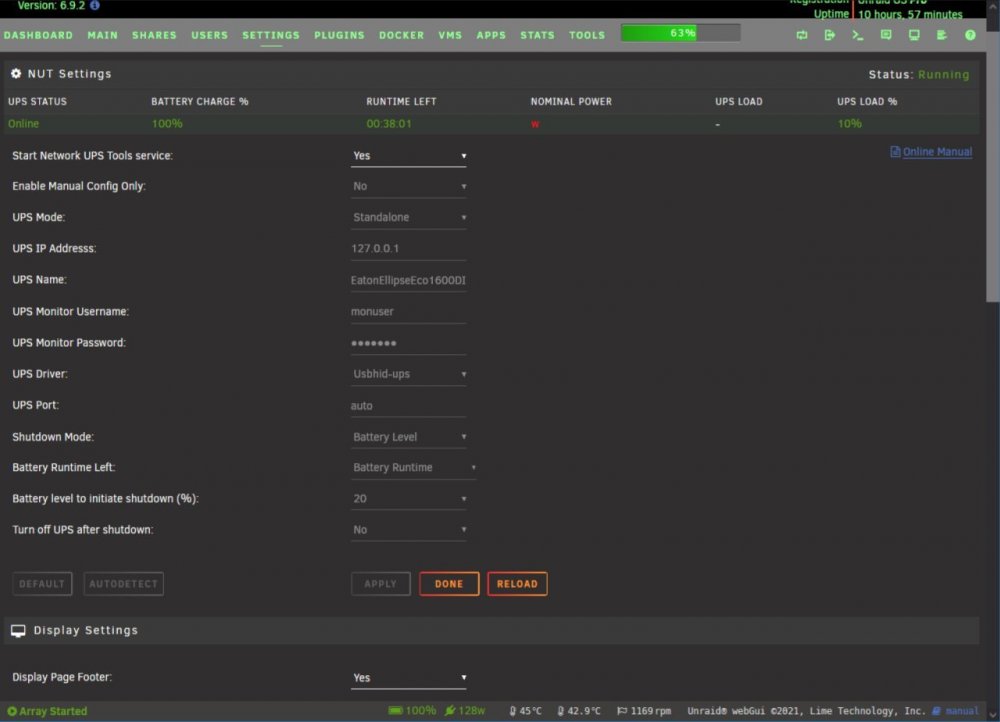Click the fan speed icon in footer
This screenshot has width=1000, height=722.
tap(622, 711)
